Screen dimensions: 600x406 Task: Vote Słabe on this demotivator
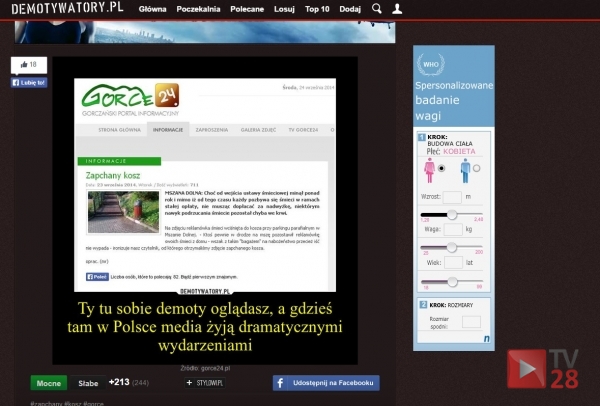(x=88, y=383)
